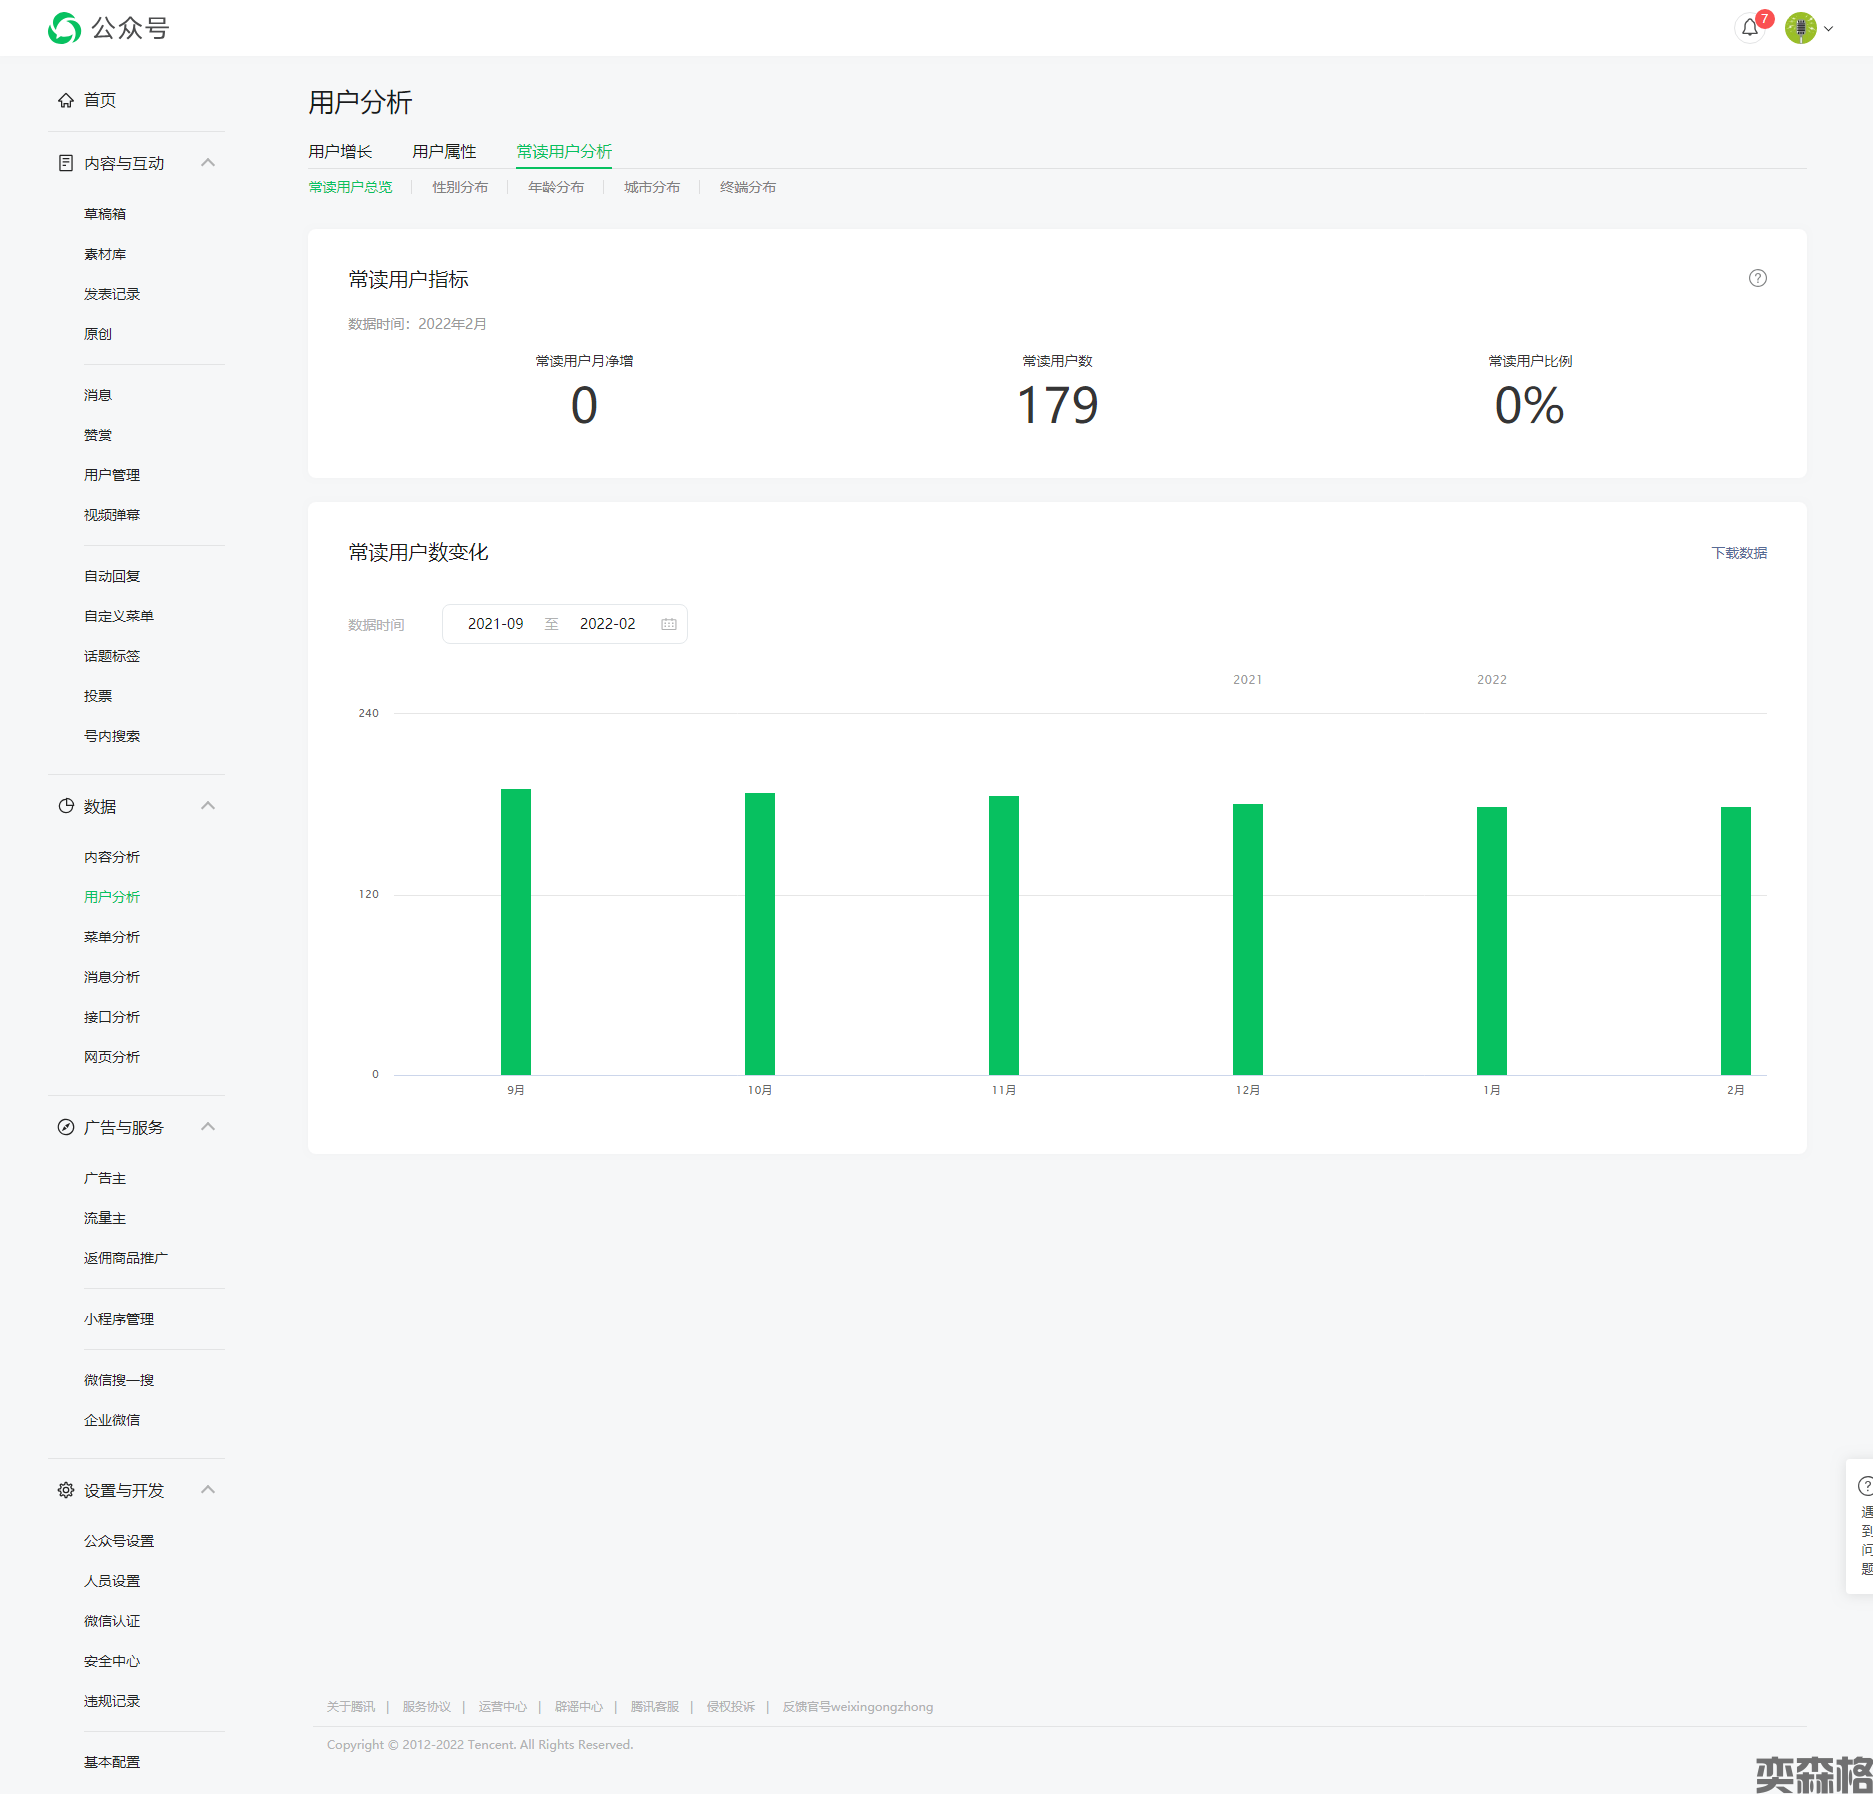Select the 性别分布 sub-tab

[x=460, y=188]
